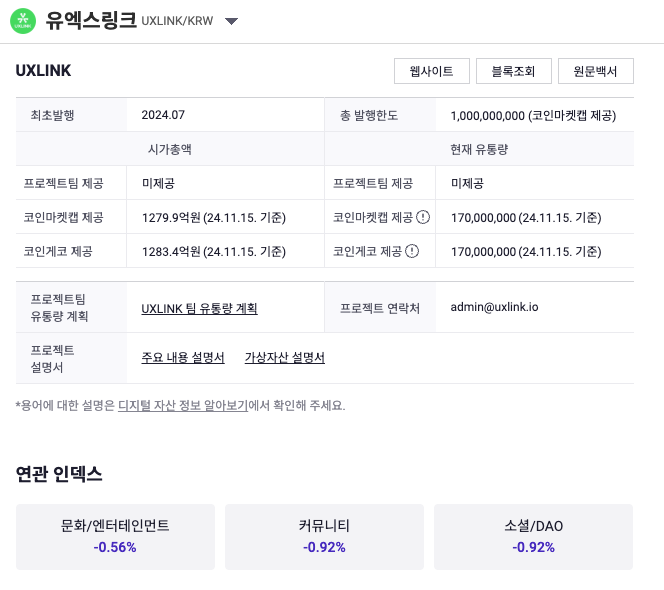Image resolution: width=664 pixels, height=590 pixels.
Task: Click the 프로젝트팀 제공 label under 시가총액
Action: tap(64, 183)
